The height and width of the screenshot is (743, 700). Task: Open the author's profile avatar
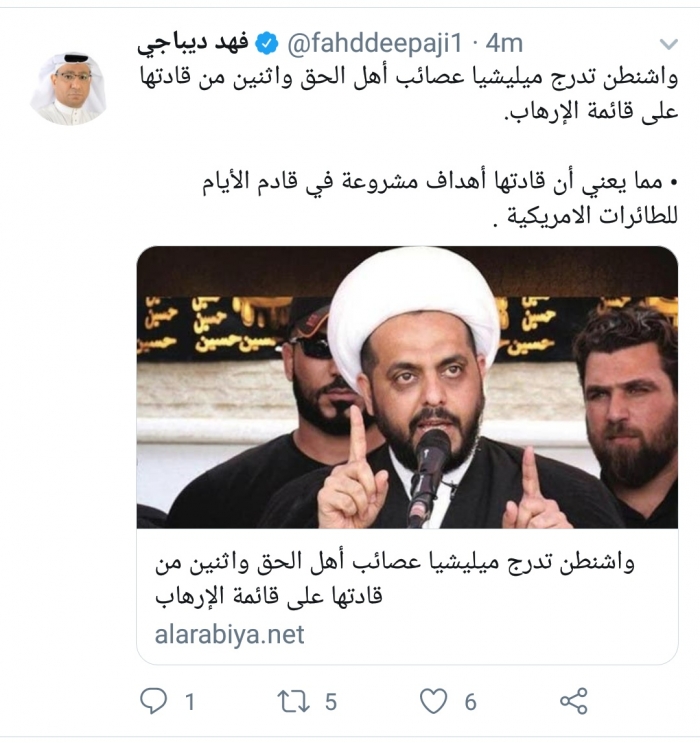click(68, 88)
